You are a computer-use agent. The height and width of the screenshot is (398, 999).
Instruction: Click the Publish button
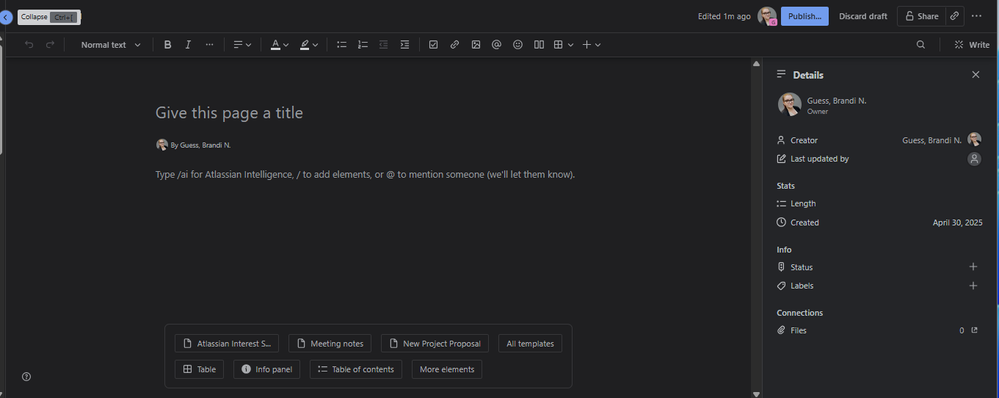(805, 17)
